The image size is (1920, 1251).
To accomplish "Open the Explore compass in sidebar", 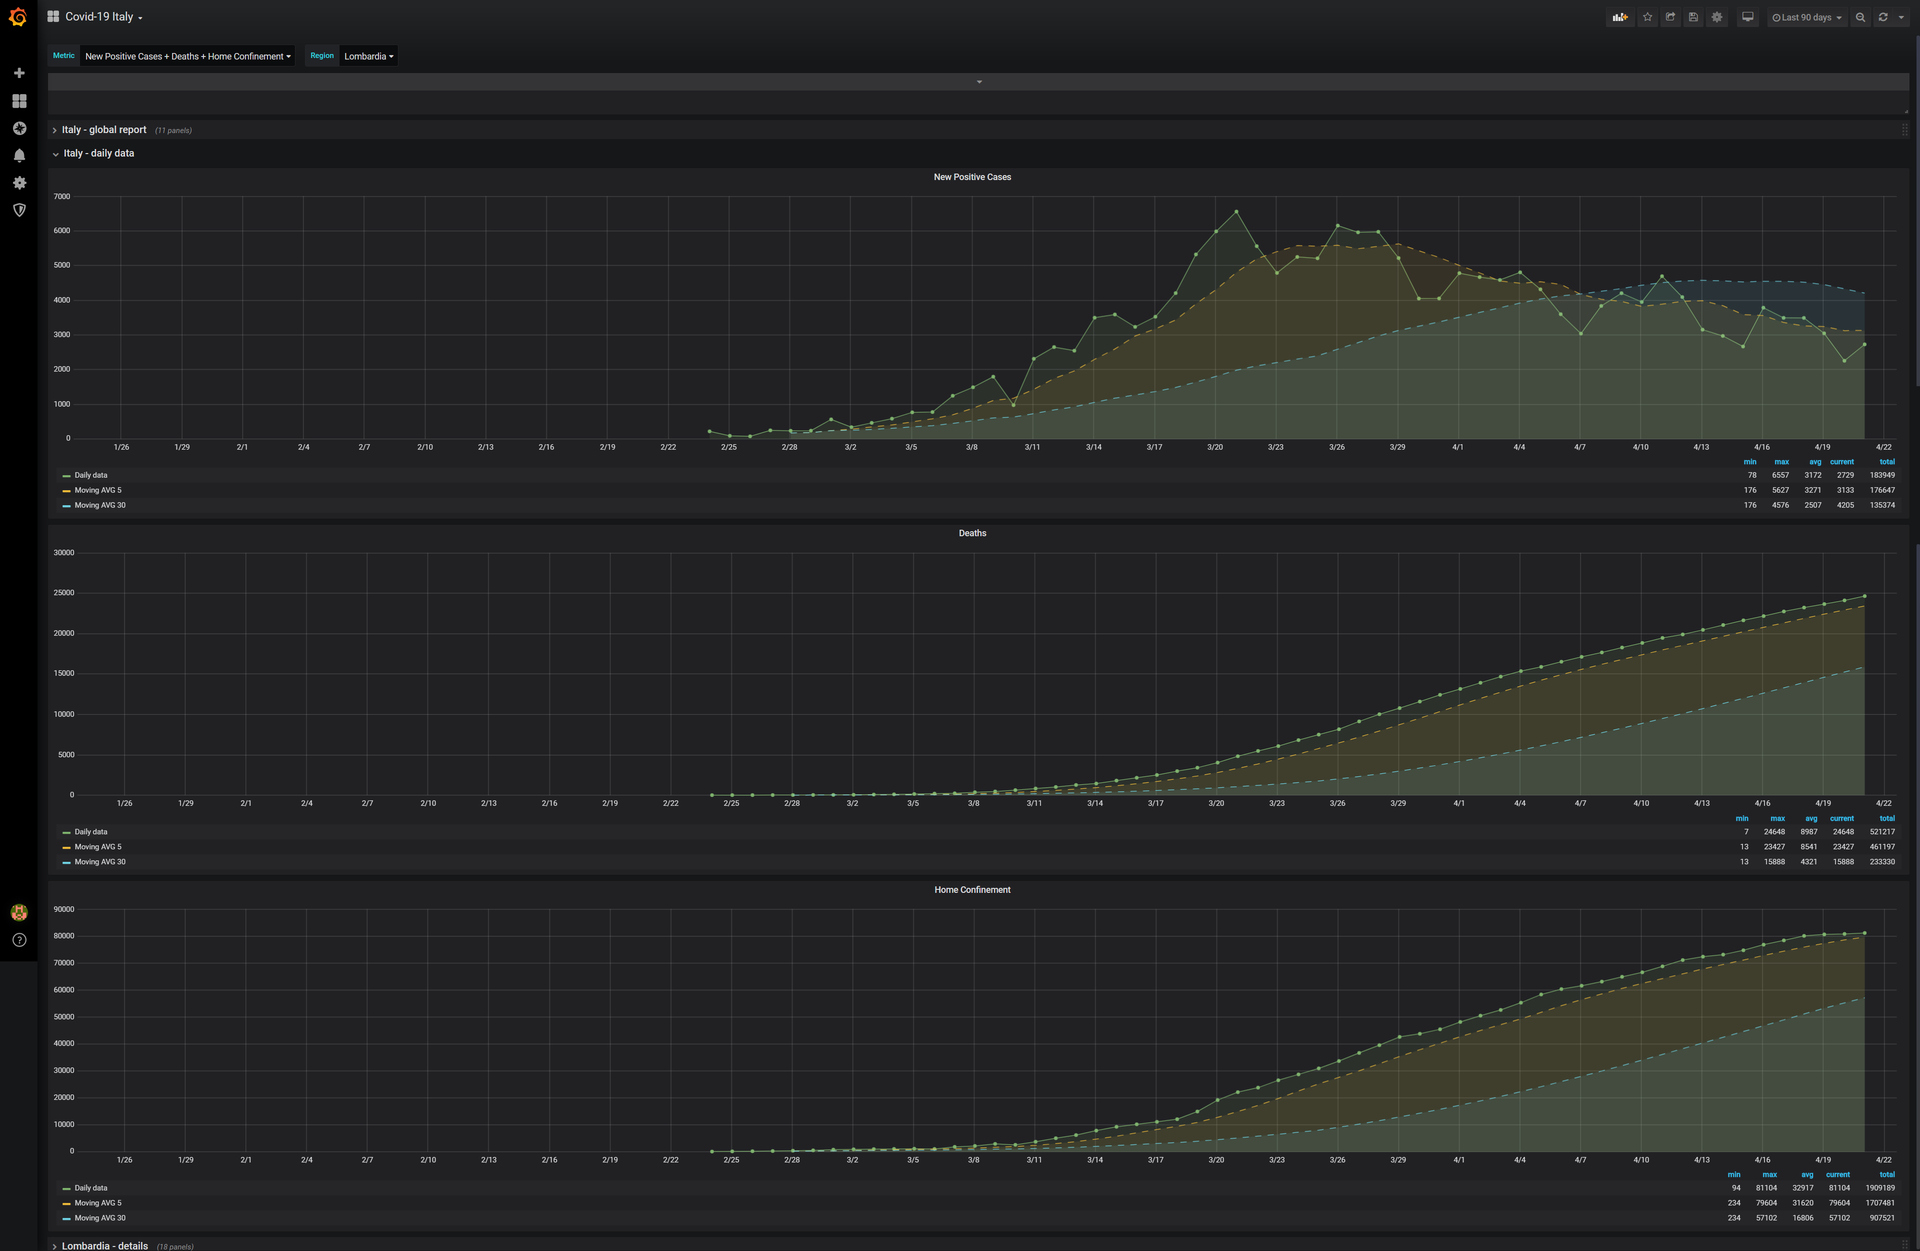I will click(19, 128).
